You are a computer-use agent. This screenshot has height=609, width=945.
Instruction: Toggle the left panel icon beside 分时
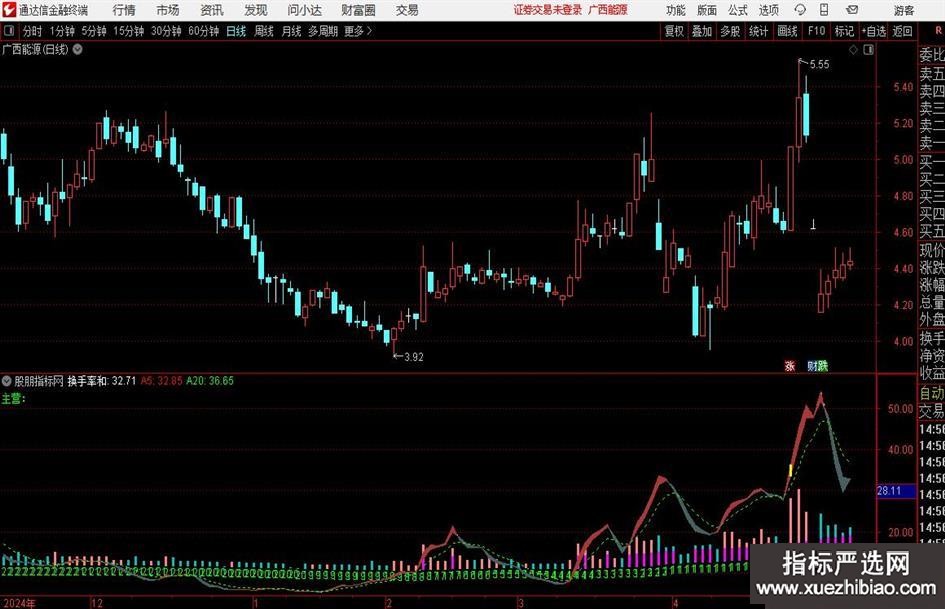pyautogui.click(x=9, y=31)
